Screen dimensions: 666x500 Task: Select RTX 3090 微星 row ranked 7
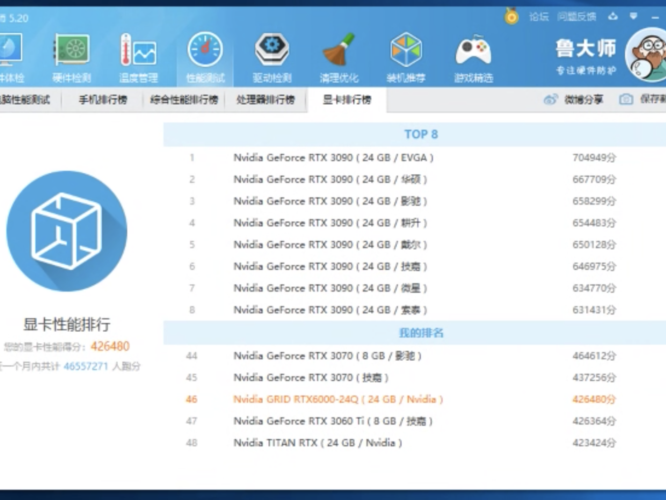(415, 288)
